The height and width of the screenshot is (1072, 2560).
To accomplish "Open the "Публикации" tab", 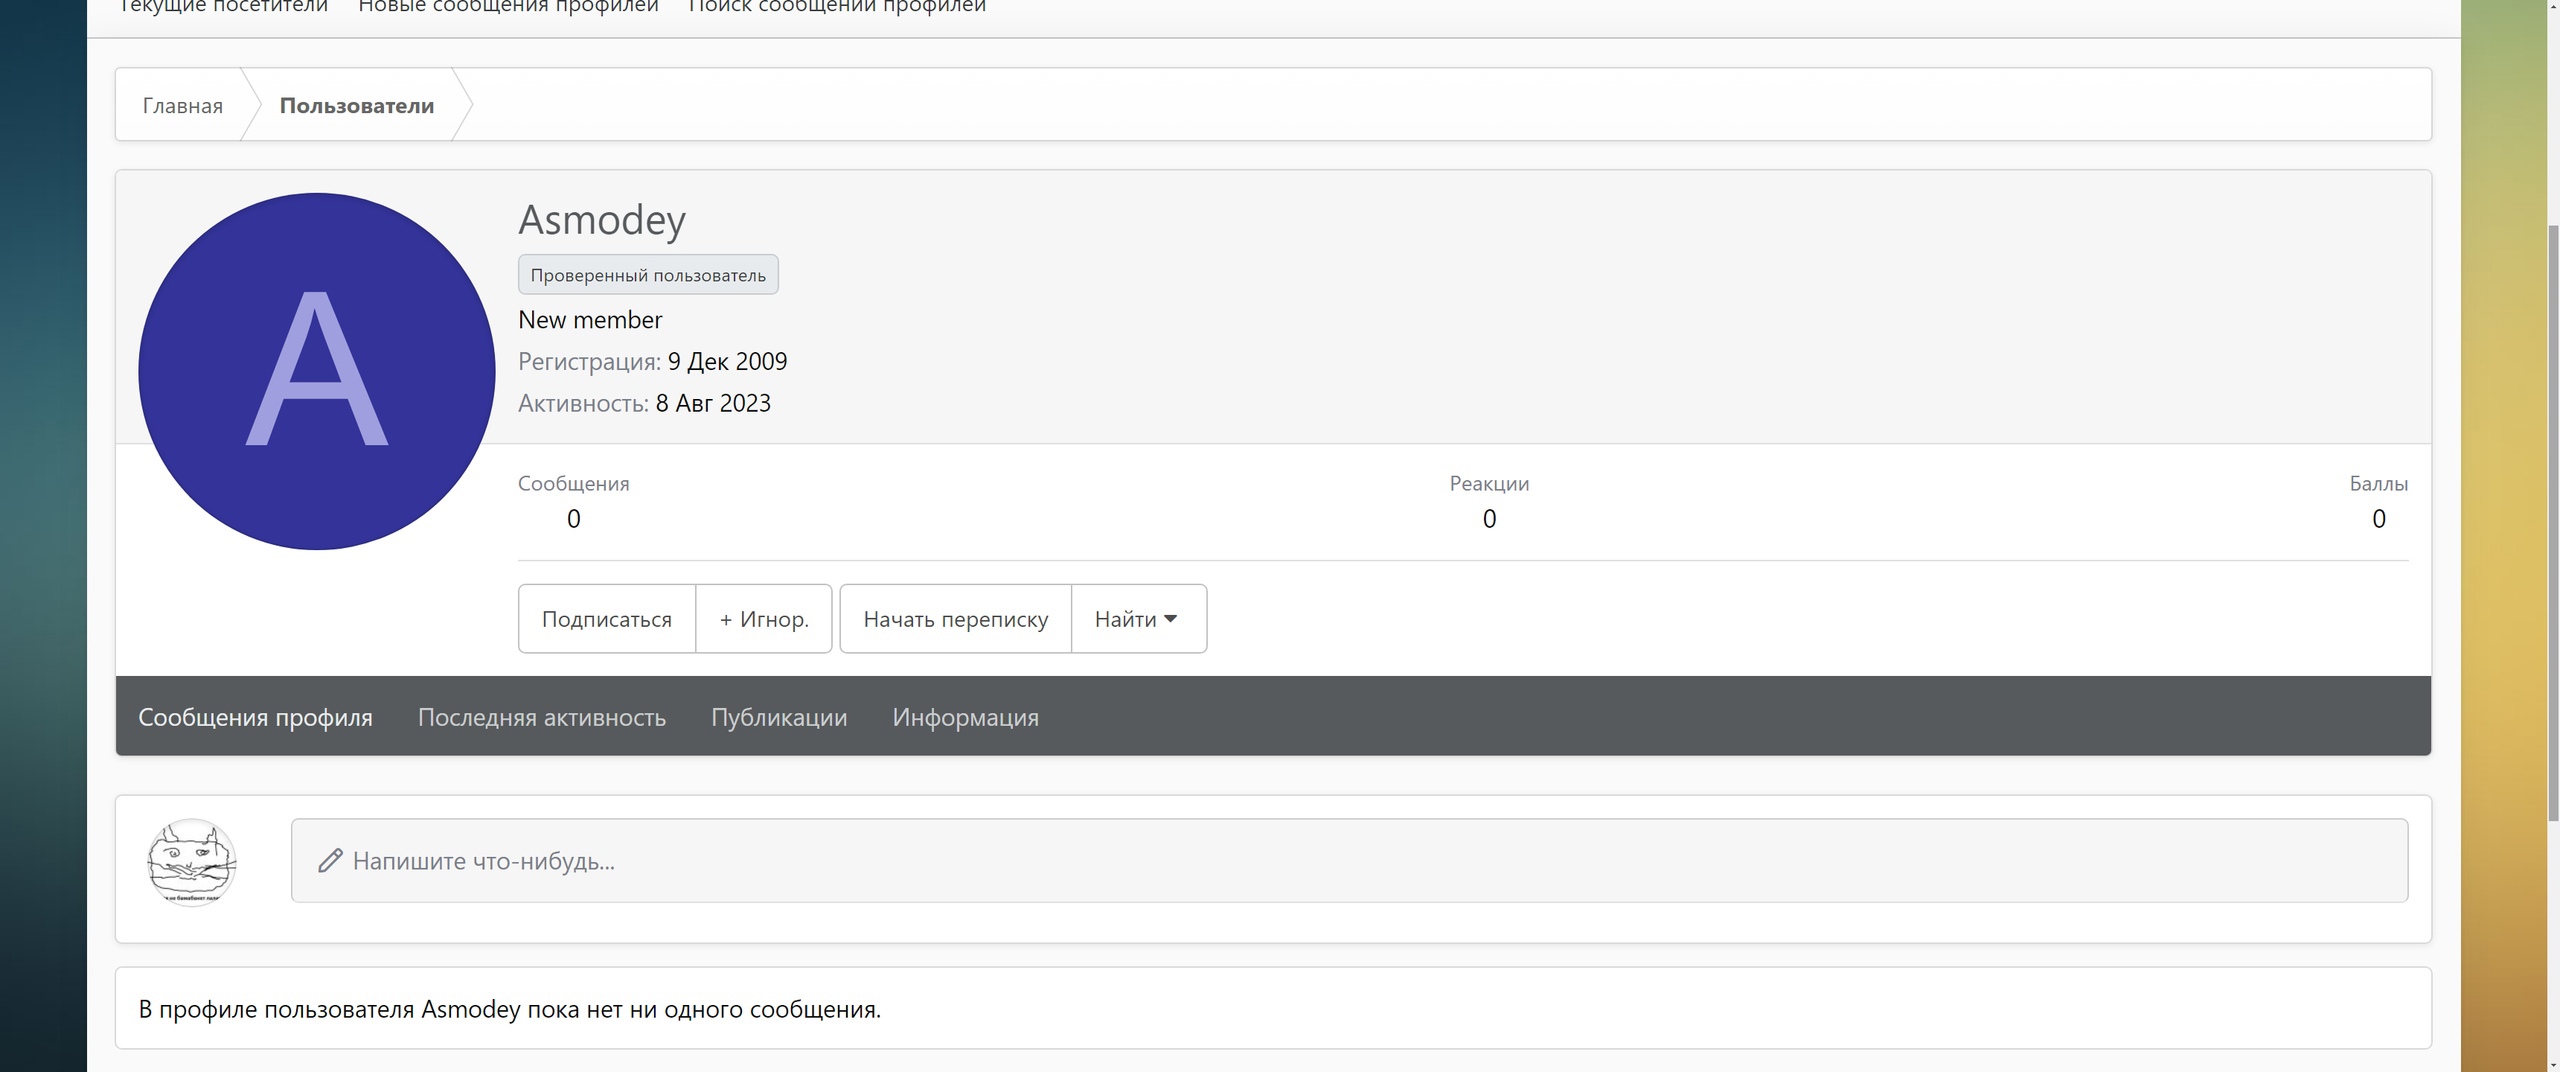I will 778,717.
